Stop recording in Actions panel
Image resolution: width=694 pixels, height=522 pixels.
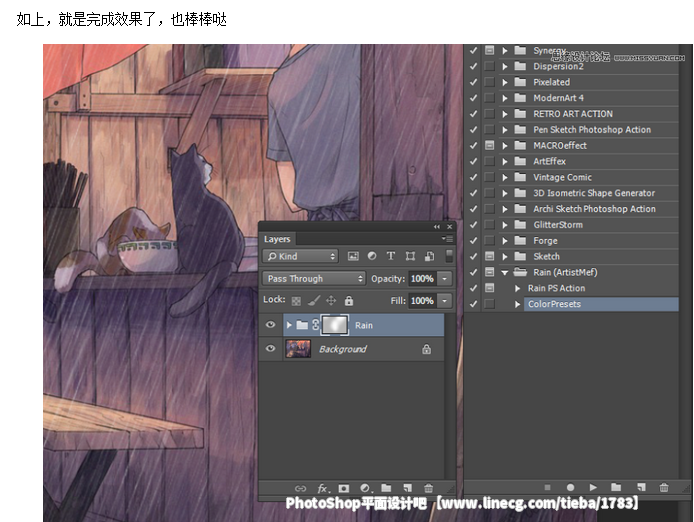click(547, 487)
